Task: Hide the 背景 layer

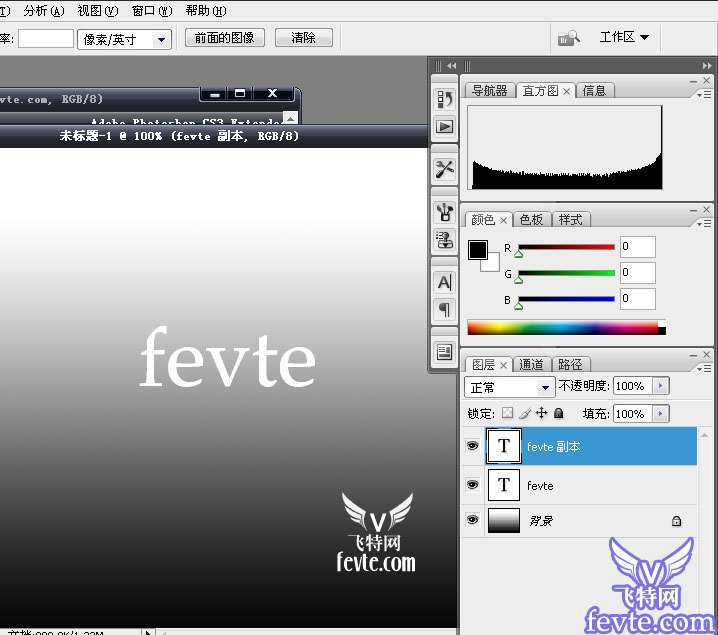Action: pos(473,520)
